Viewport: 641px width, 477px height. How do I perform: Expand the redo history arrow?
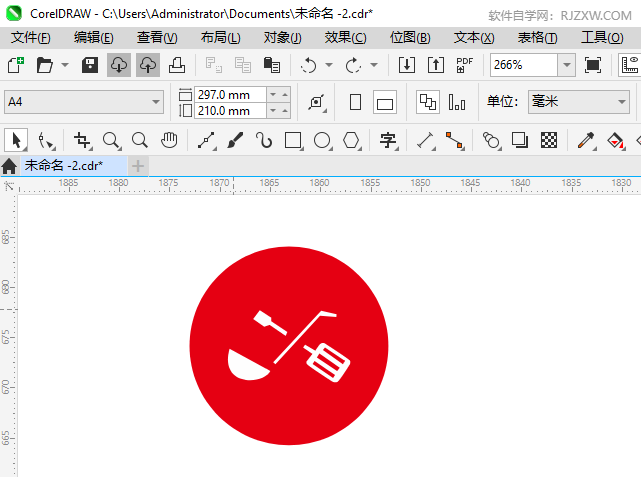pos(374,65)
